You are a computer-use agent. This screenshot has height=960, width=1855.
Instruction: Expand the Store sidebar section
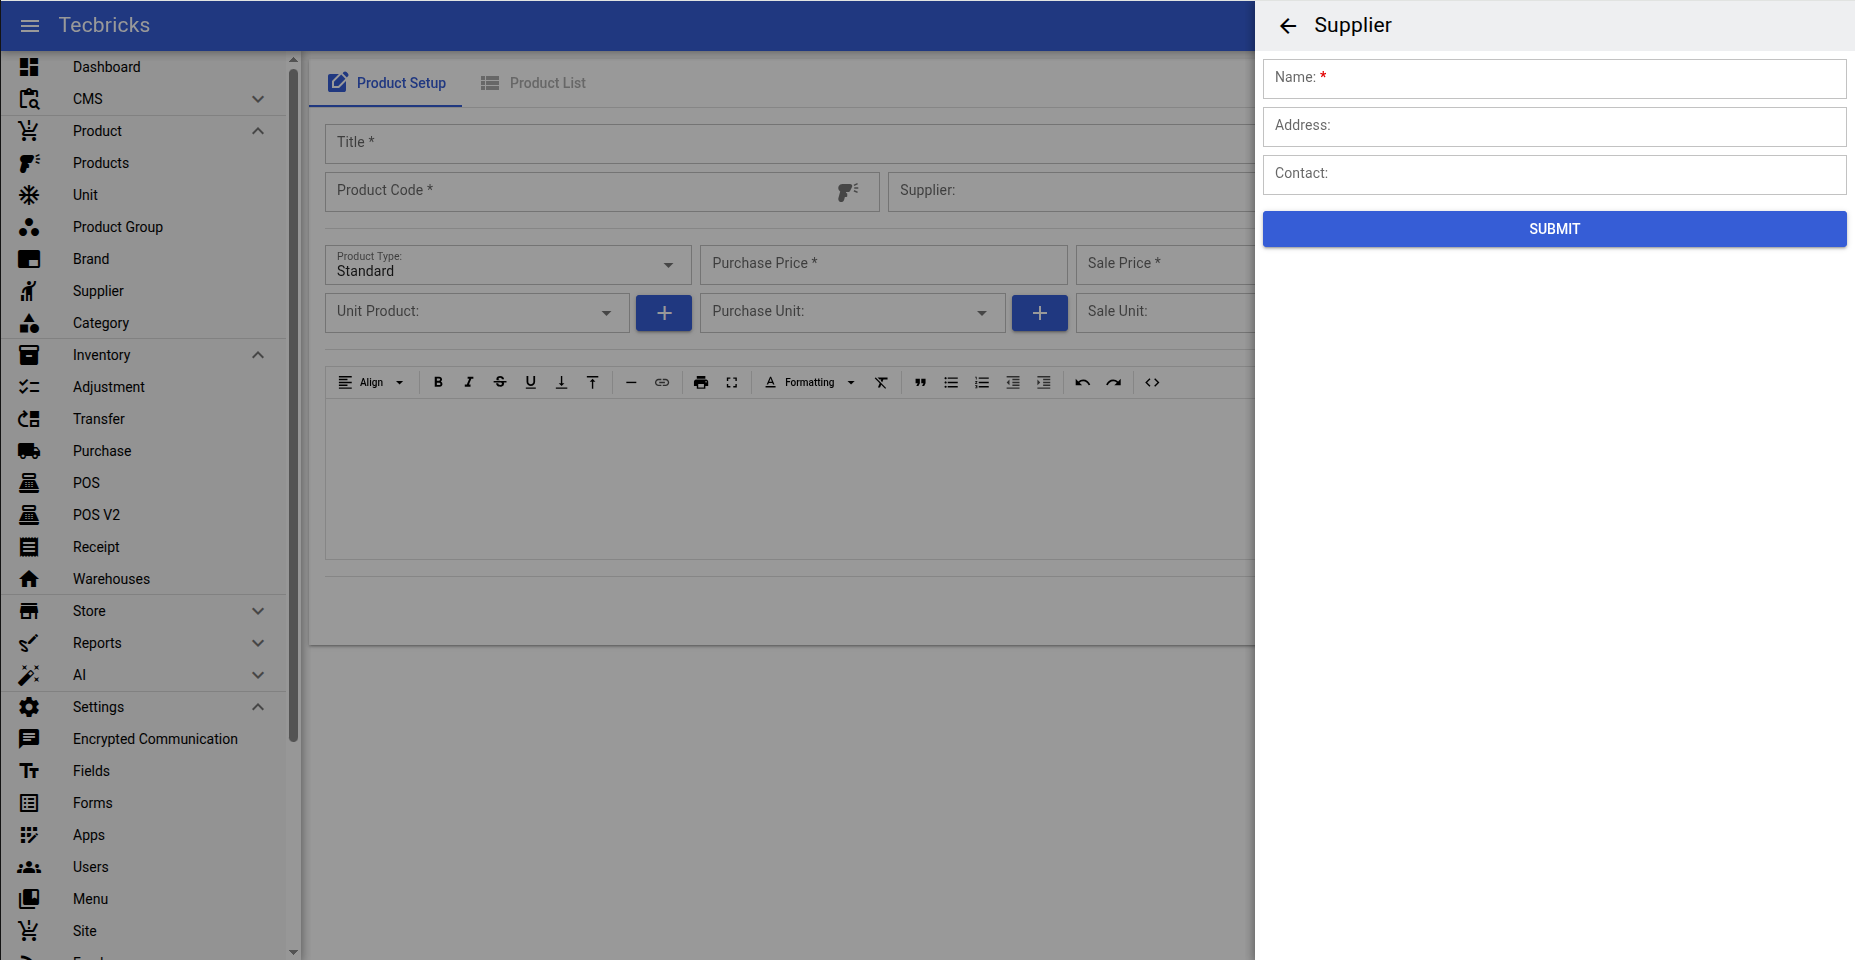[143, 611]
